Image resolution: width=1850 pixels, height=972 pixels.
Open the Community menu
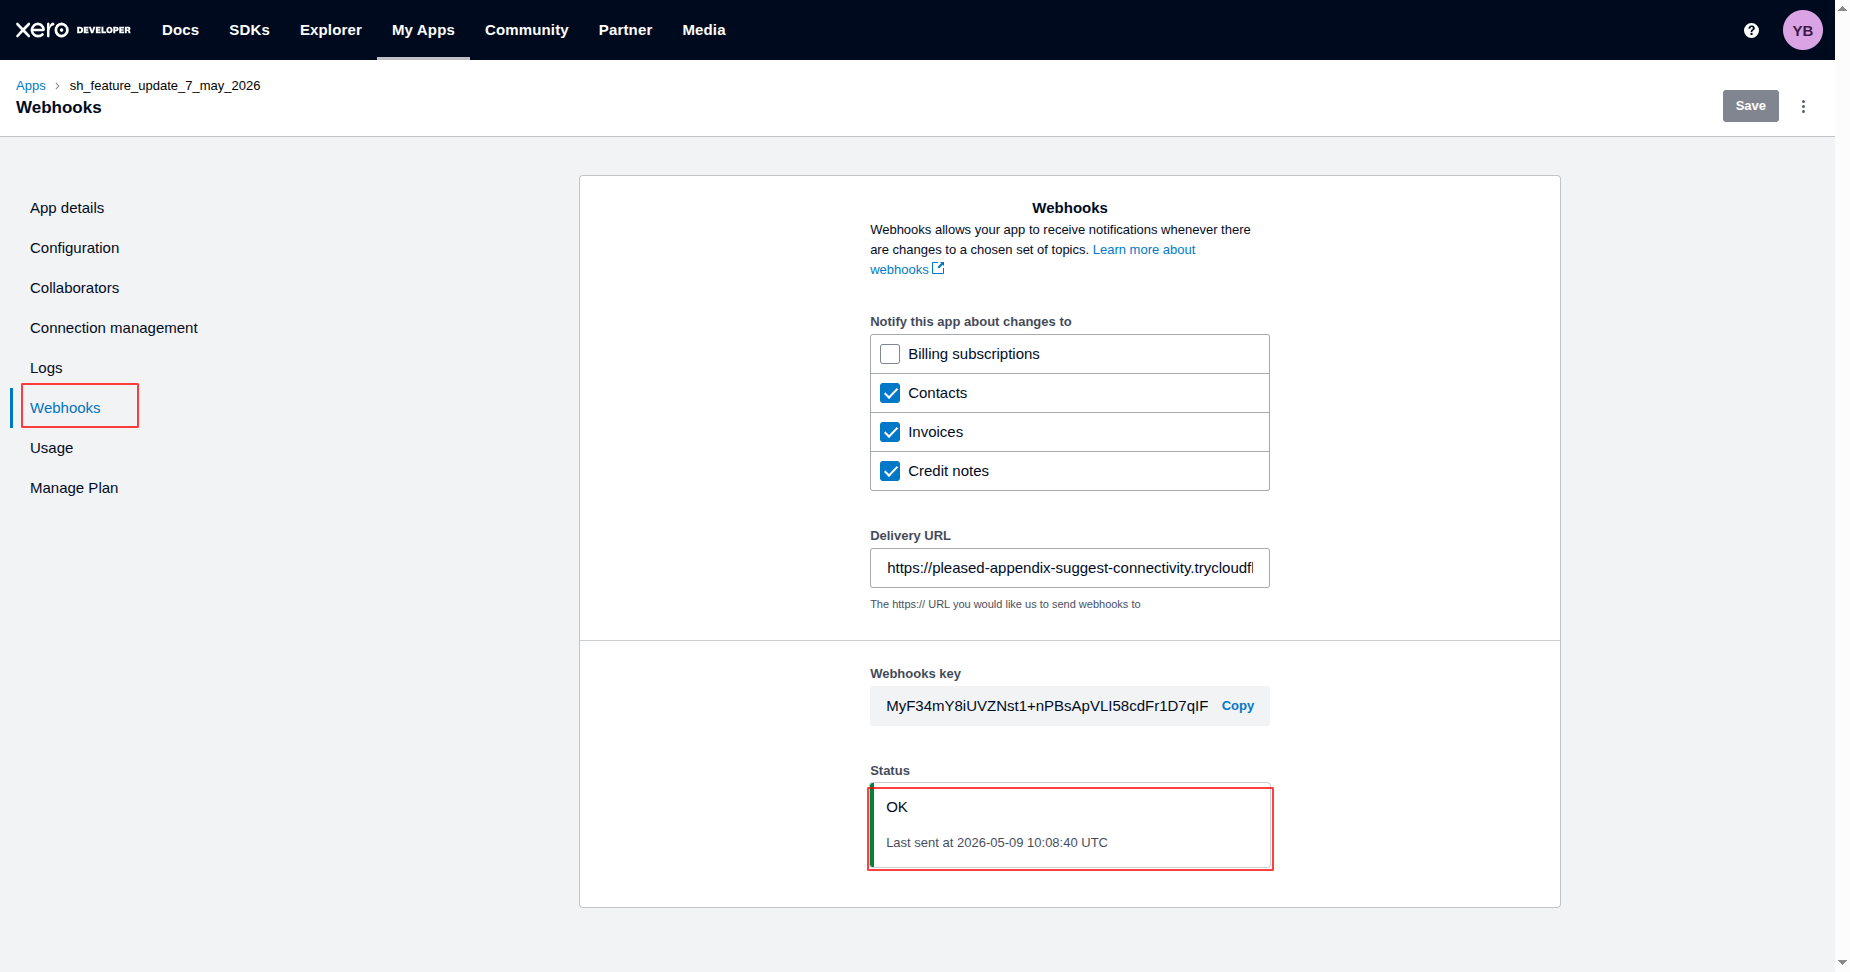tap(527, 30)
